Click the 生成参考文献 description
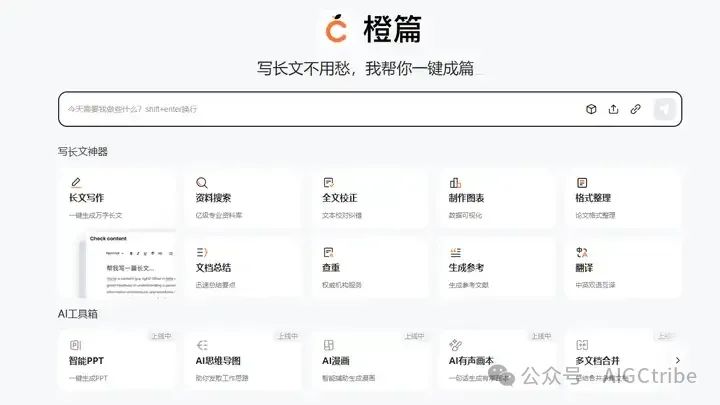720x405 pixels. pos(468,285)
